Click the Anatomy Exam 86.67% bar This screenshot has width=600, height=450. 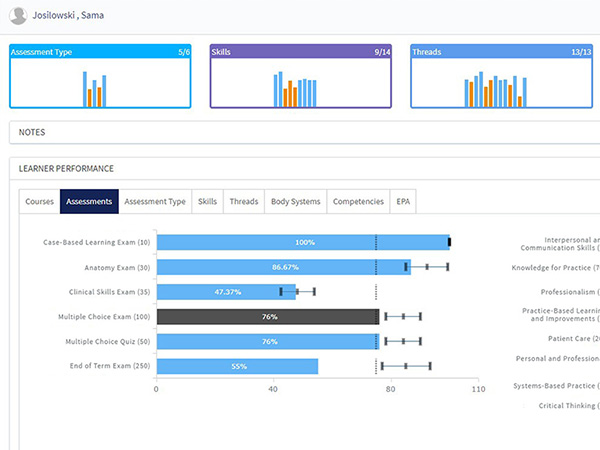[284, 267]
